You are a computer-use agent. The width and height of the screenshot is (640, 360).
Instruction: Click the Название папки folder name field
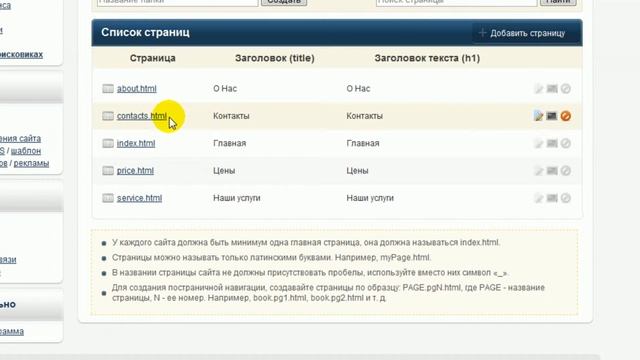(178, 2)
